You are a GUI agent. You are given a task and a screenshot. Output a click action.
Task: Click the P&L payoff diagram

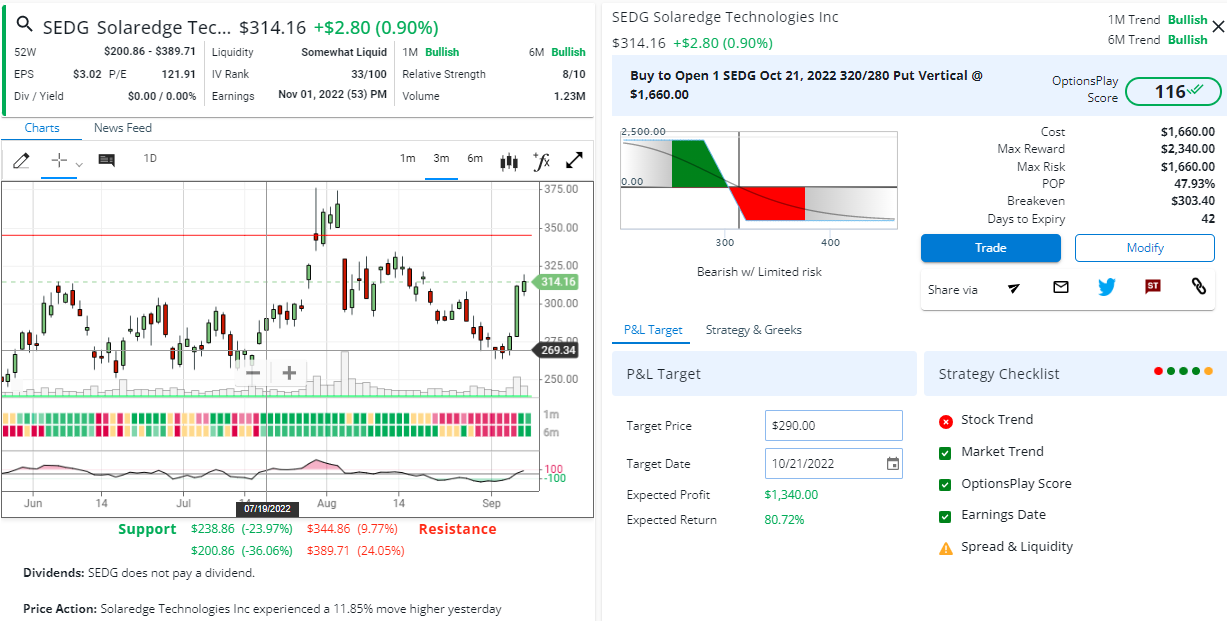759,180
